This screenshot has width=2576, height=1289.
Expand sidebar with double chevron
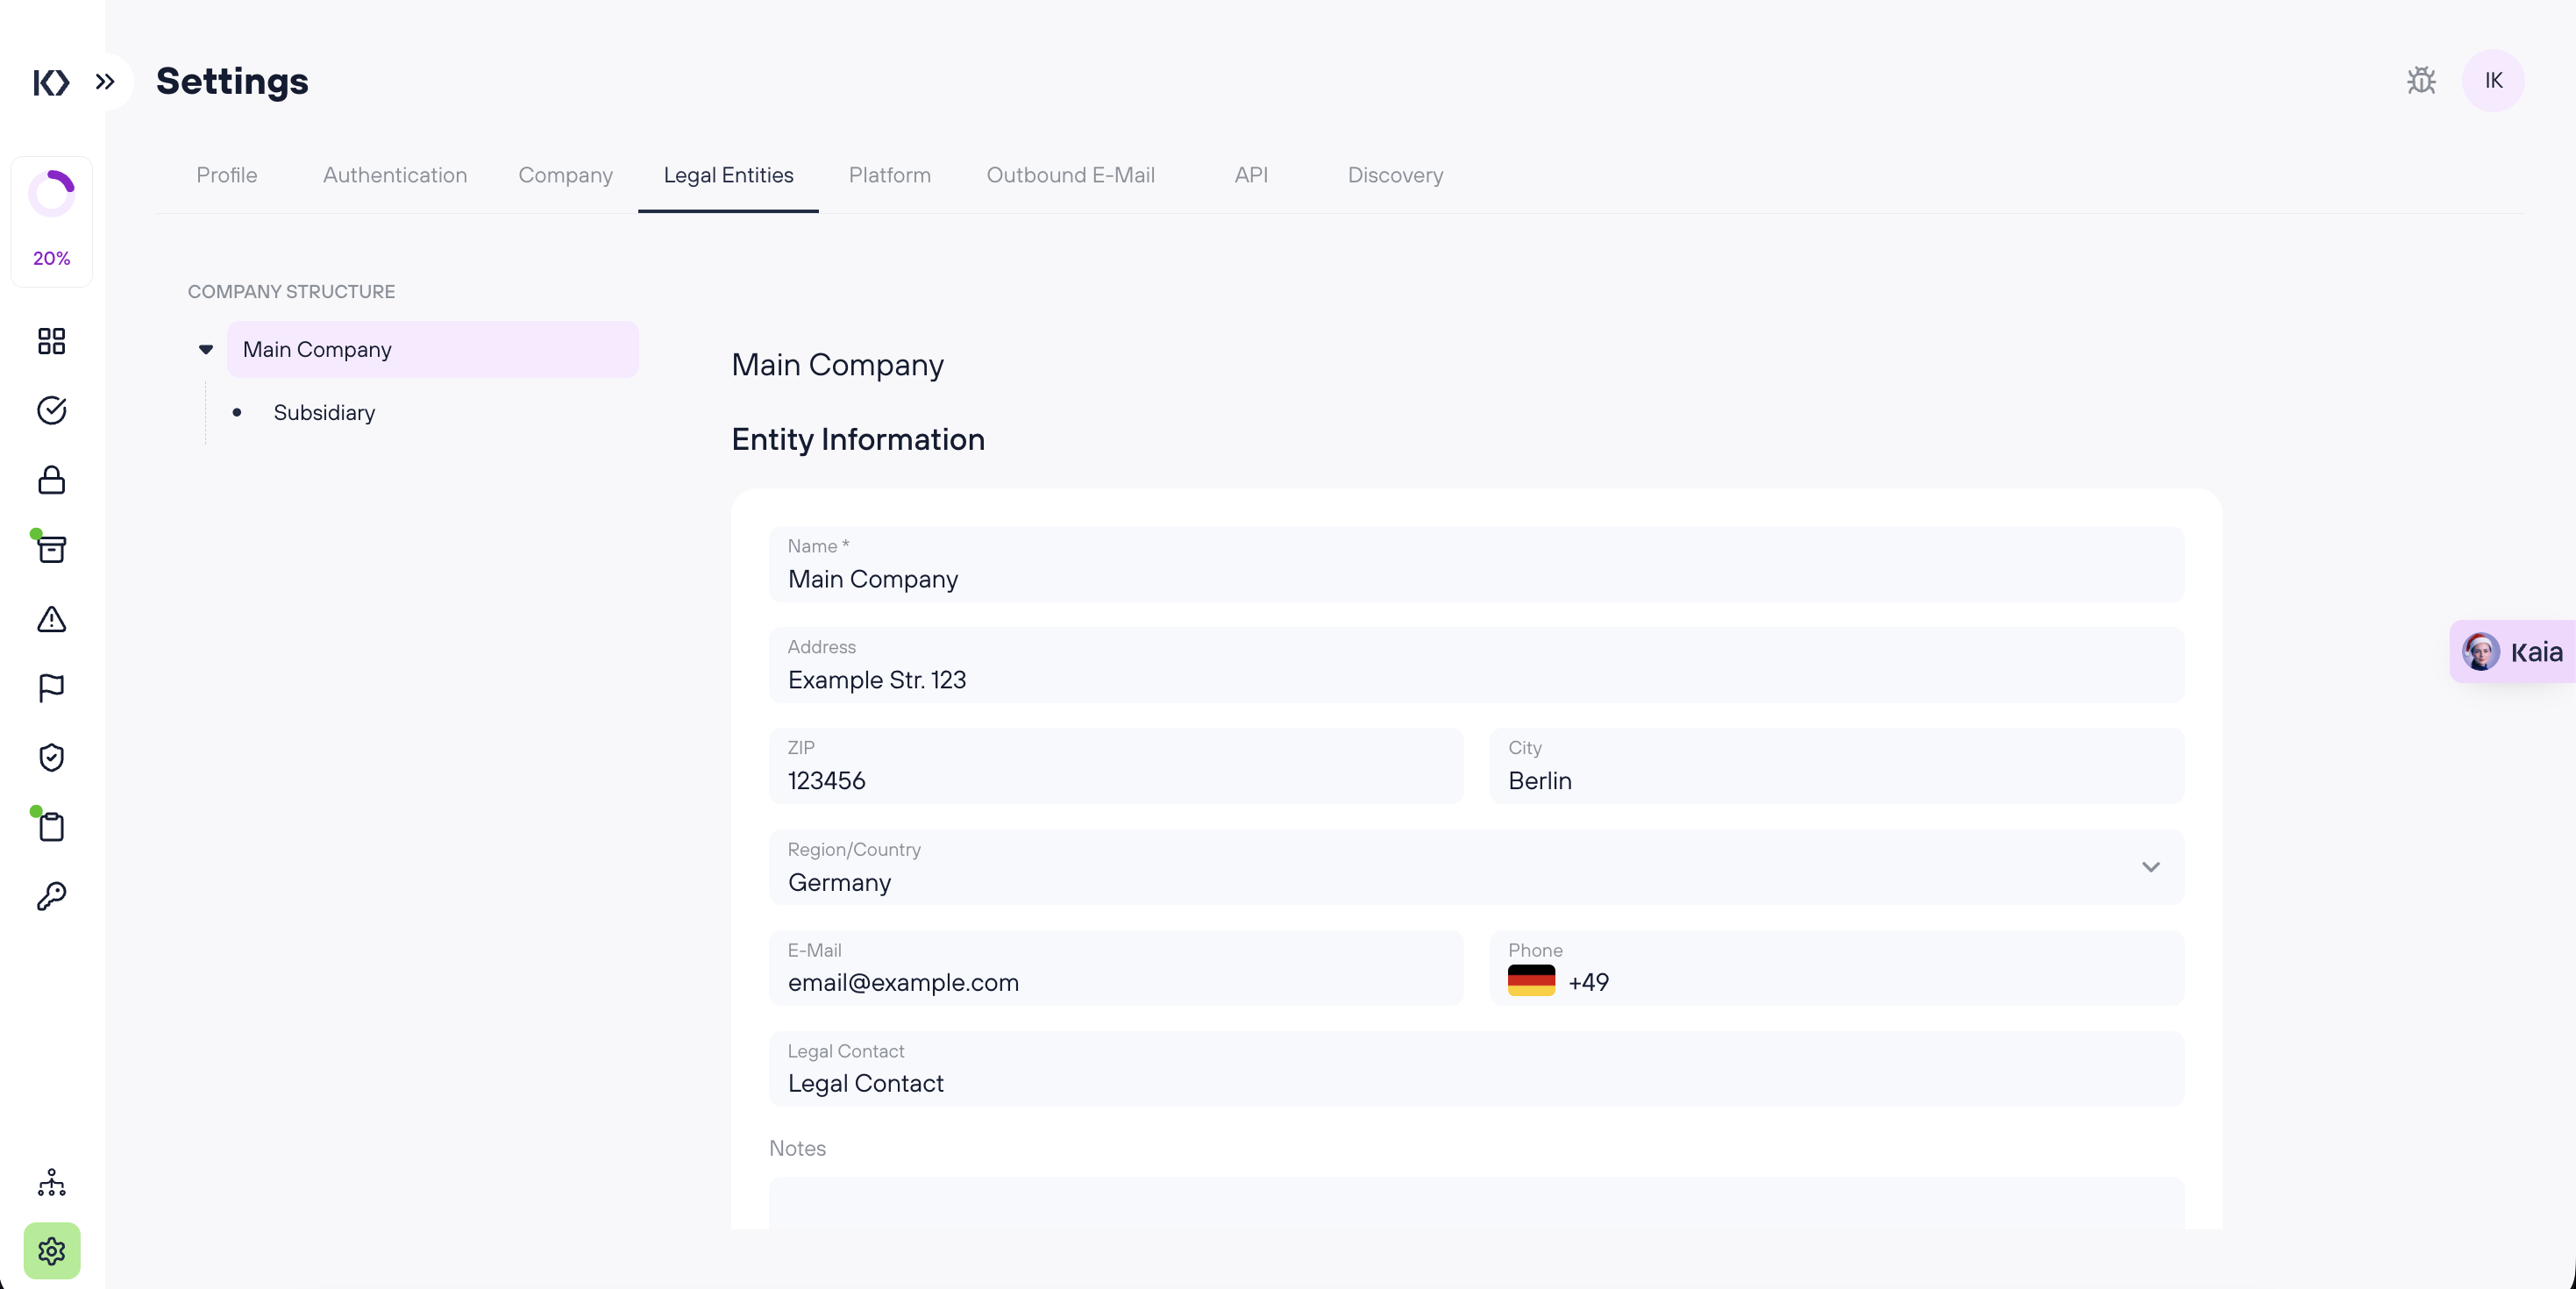105,81
